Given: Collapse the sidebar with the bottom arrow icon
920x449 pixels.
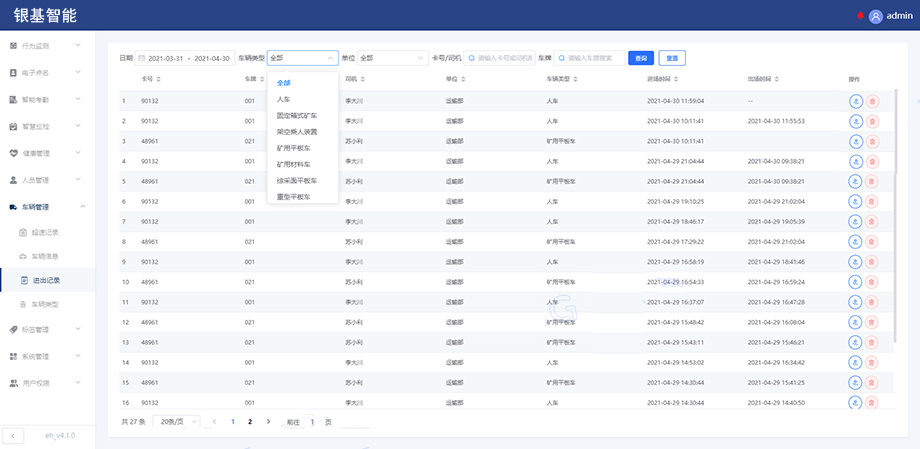Looking at the screenshot, I should pos(13,435).
